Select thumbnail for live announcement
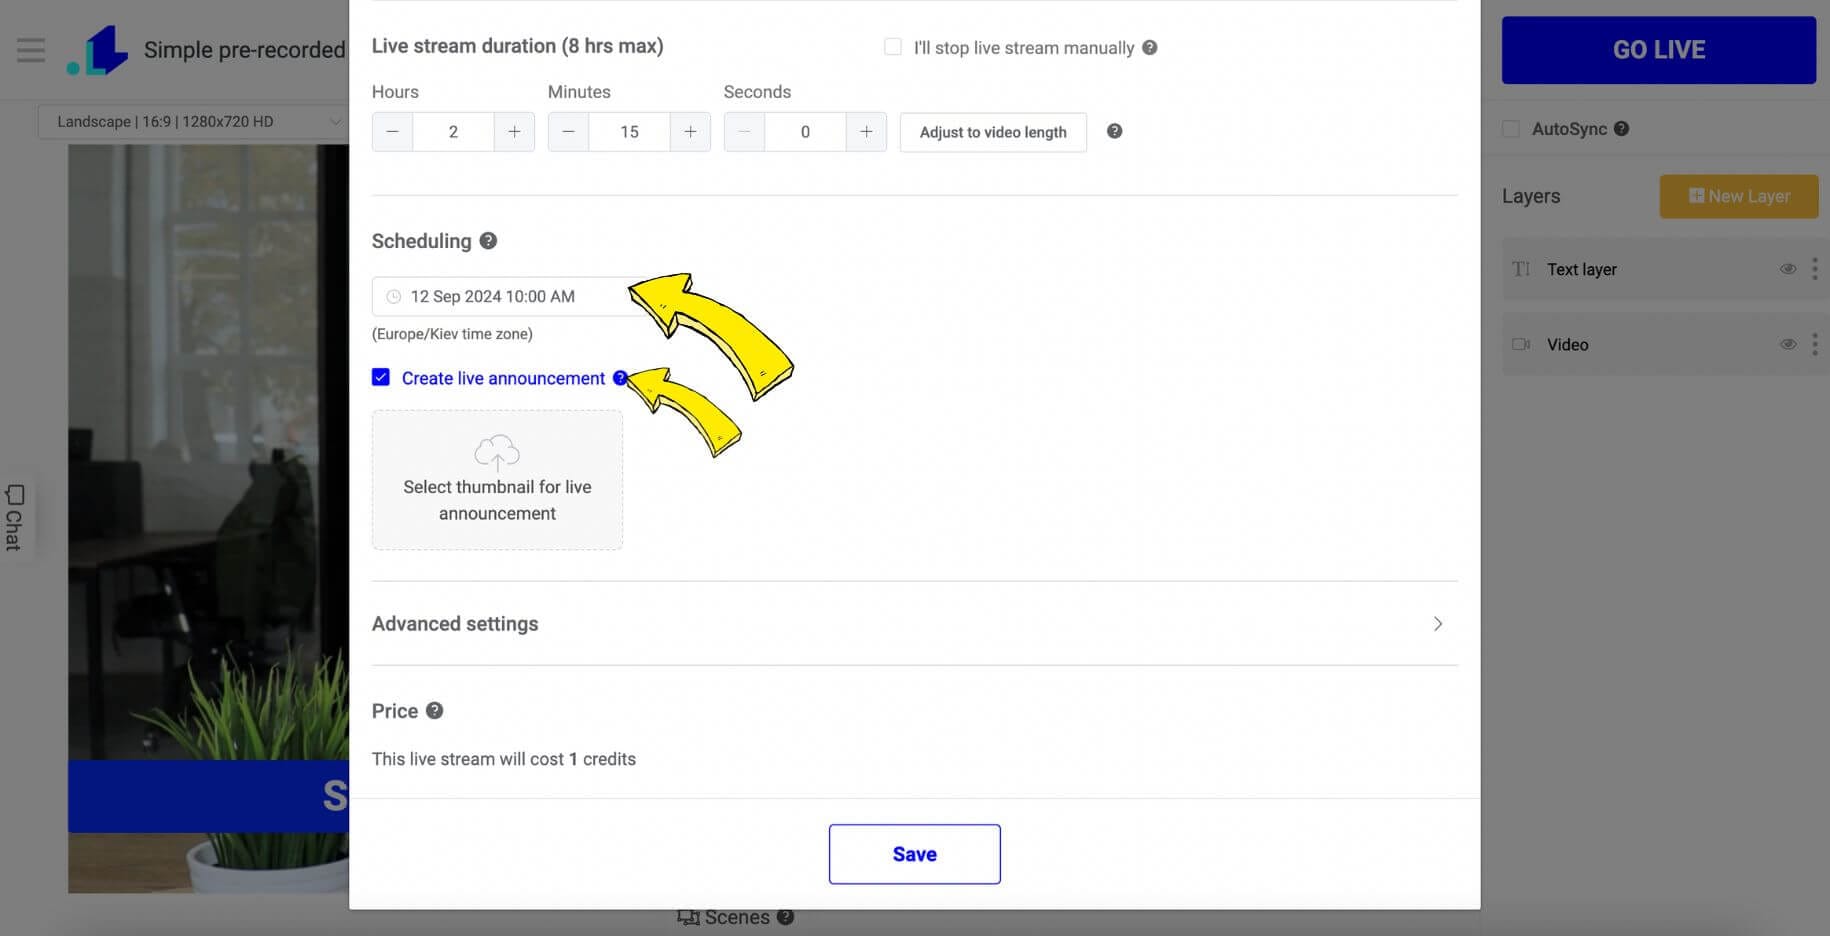This screenshot has height=936, width=1830. coord(497,480)
